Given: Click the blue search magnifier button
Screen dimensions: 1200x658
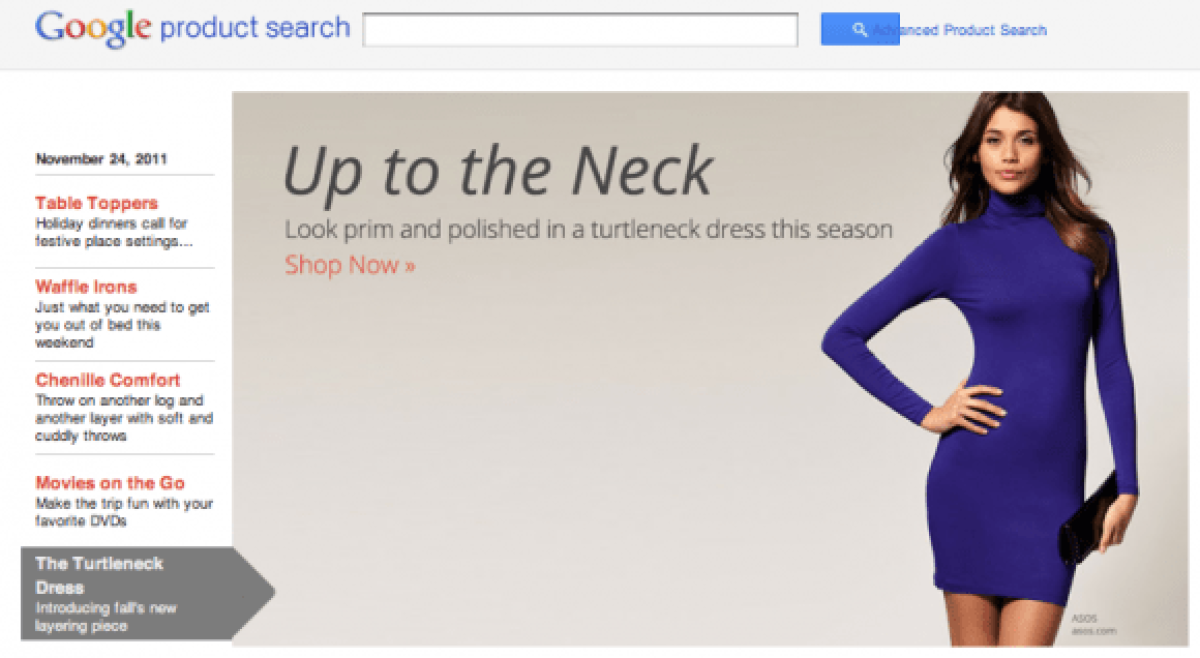Looking at the screenshot, I should tap(860, 29).
